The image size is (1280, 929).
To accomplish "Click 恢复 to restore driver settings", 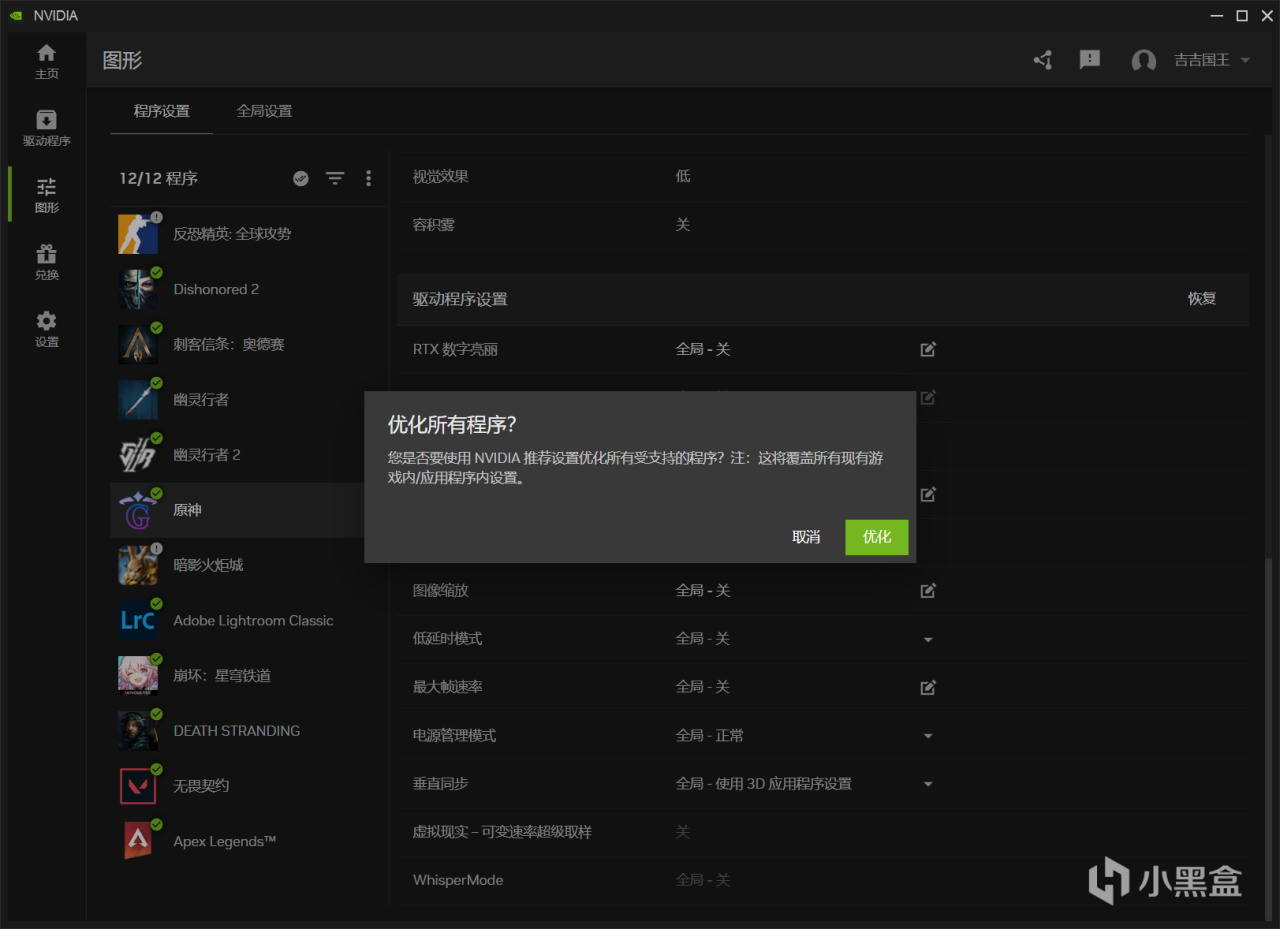I will coord(1202,299).
